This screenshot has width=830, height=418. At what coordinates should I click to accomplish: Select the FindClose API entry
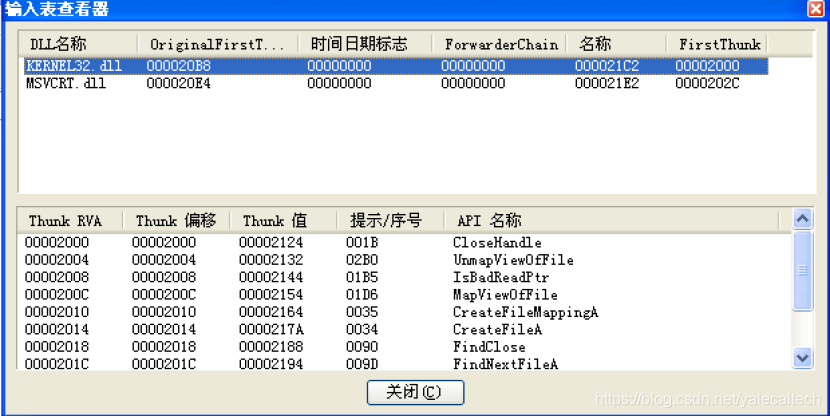(x=489, y=347)
